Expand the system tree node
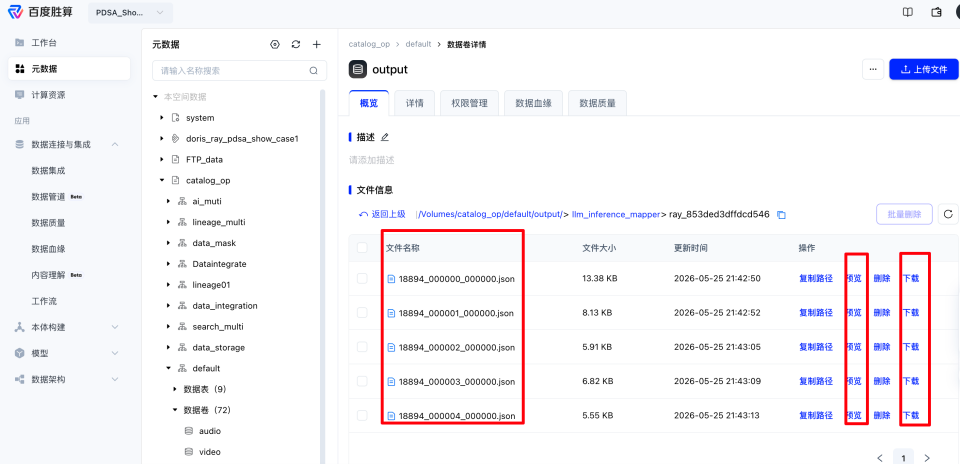960x464 pixels. tap(162, 118)
